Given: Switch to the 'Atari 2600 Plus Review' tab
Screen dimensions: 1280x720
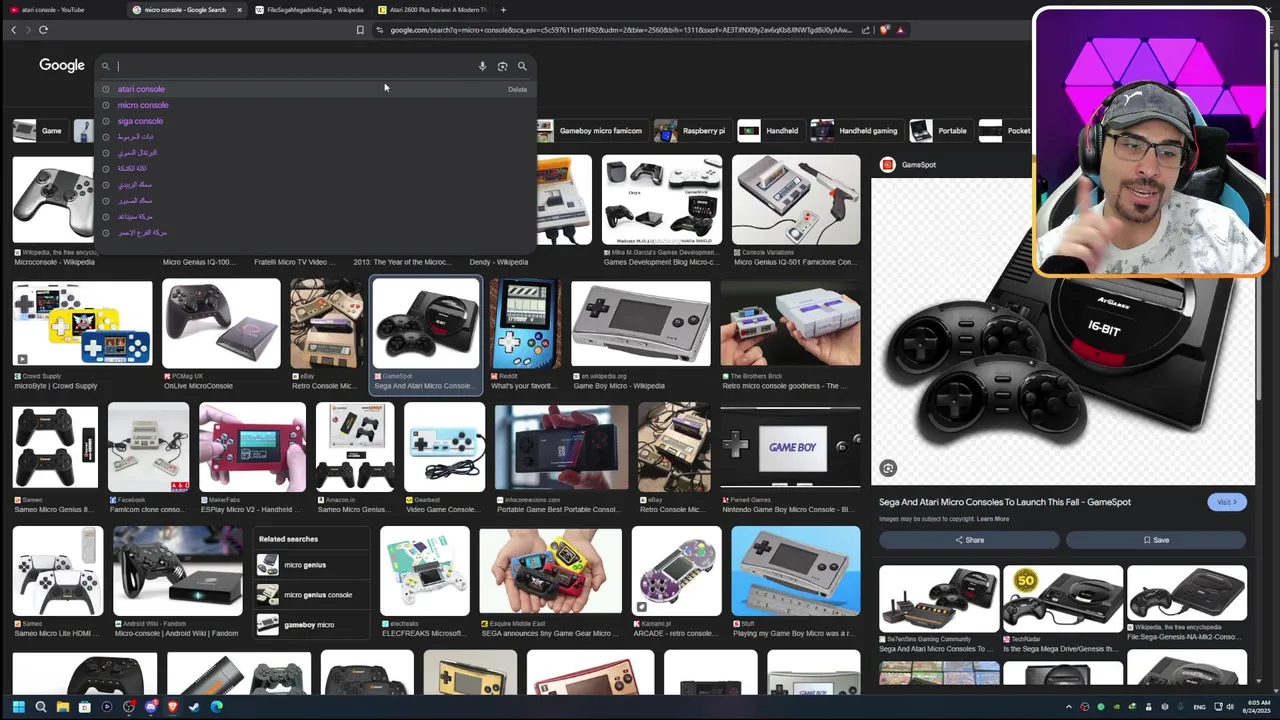Looking at the screenshot, I should click(x=432, y=10).
